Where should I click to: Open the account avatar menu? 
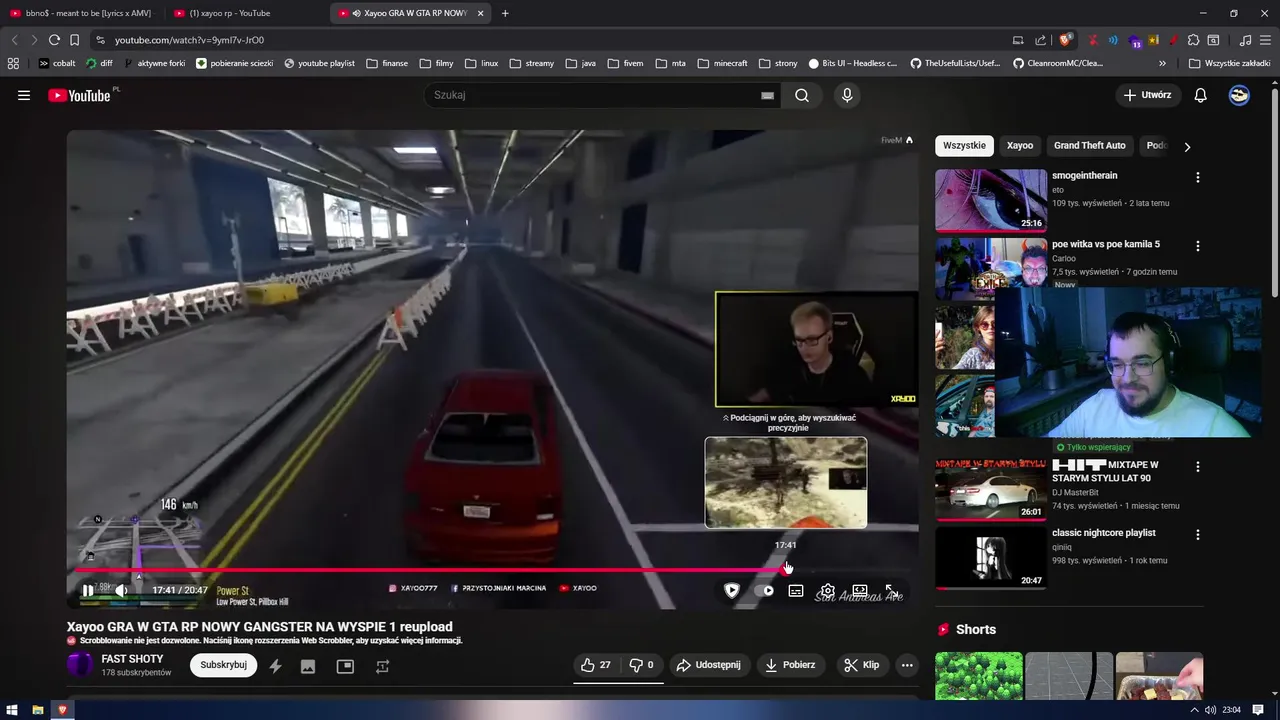[x=1239, y=95]
